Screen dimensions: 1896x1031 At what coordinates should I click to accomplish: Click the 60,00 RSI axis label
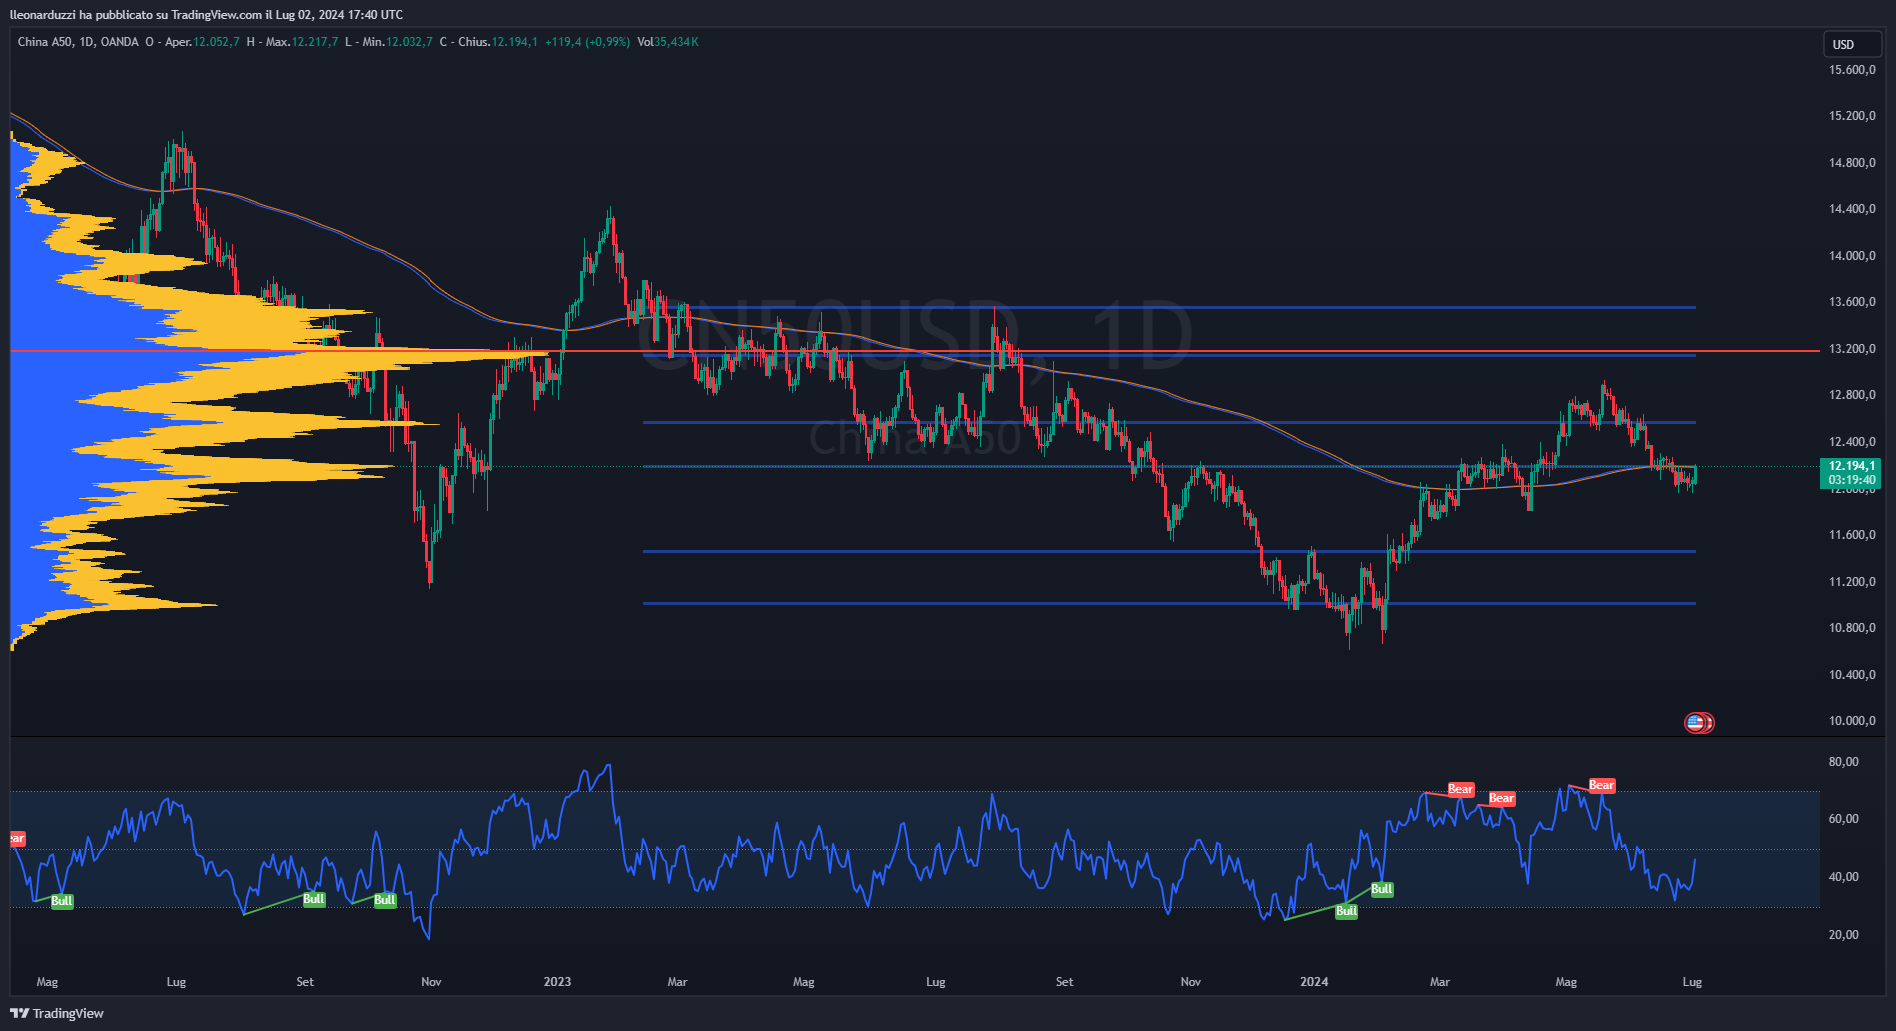tap(1843, 819)
